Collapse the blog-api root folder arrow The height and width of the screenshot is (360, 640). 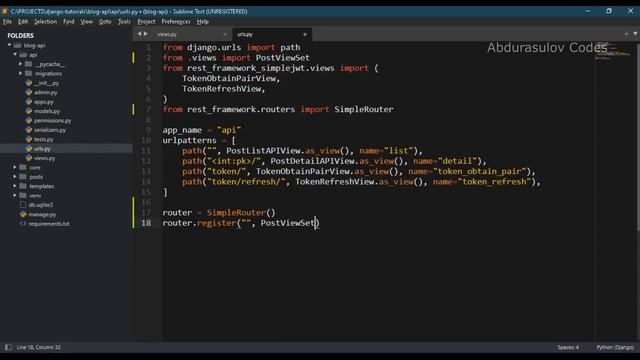(x=9, y=45)
